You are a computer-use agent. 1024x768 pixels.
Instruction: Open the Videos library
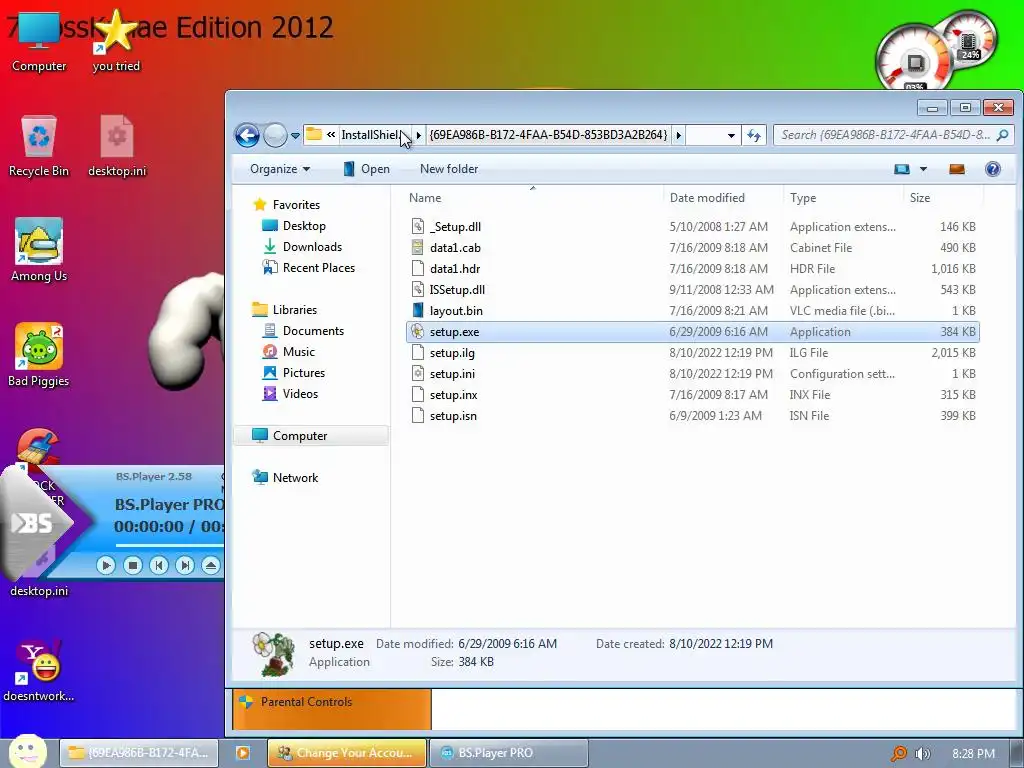coord(300,393)
